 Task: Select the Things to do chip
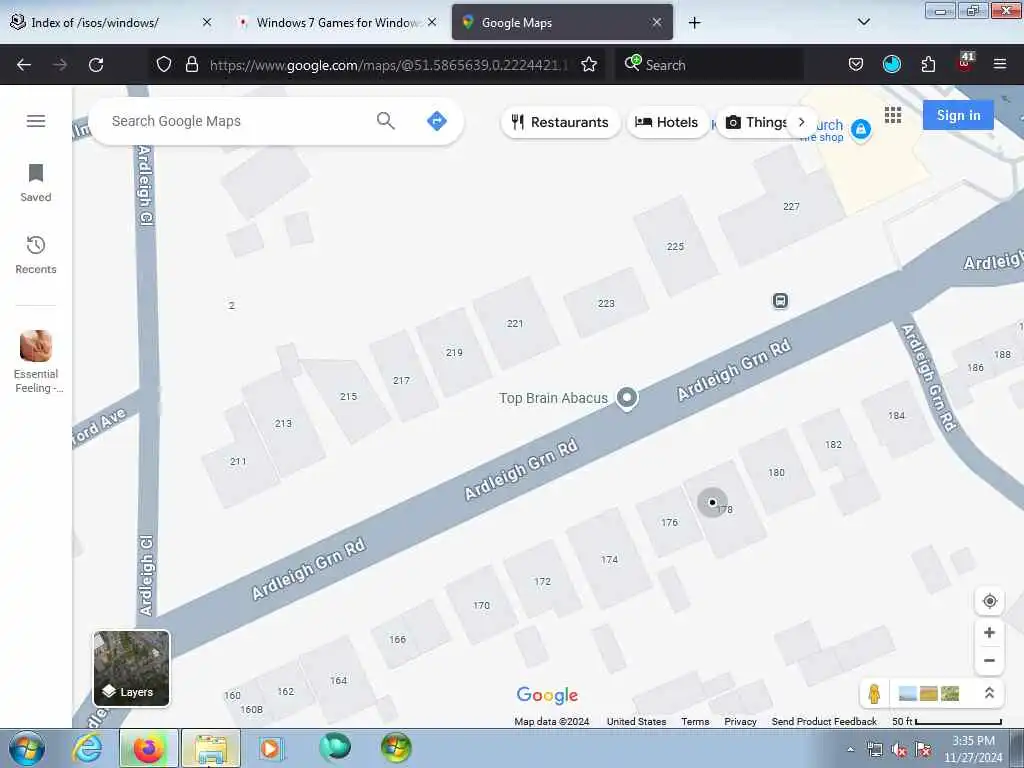click(x=758, y=122)
